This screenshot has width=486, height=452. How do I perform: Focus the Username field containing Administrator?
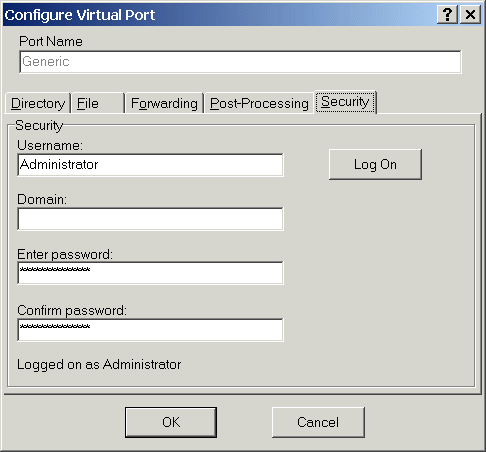pos(150,165)
